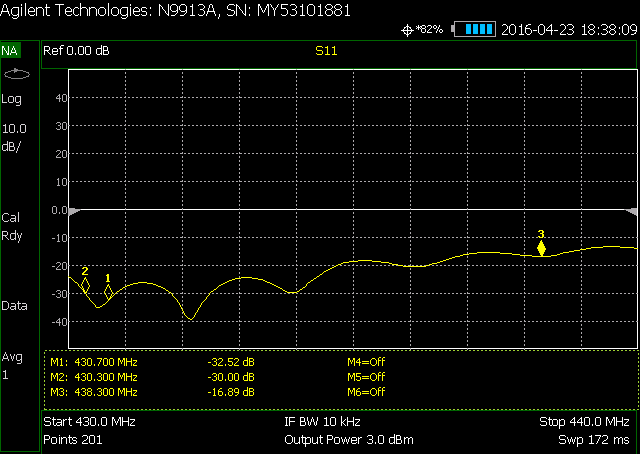Open the 10.0 dB/ scale setting
This screenshot has height=454, width=640.
coord(15,137)
